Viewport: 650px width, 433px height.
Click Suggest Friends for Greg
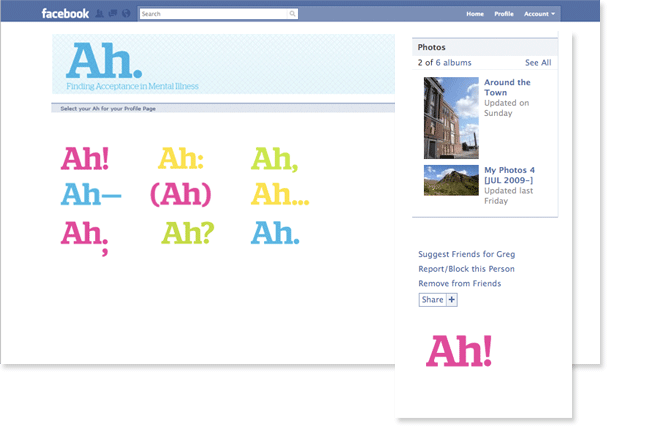point(466,254)
